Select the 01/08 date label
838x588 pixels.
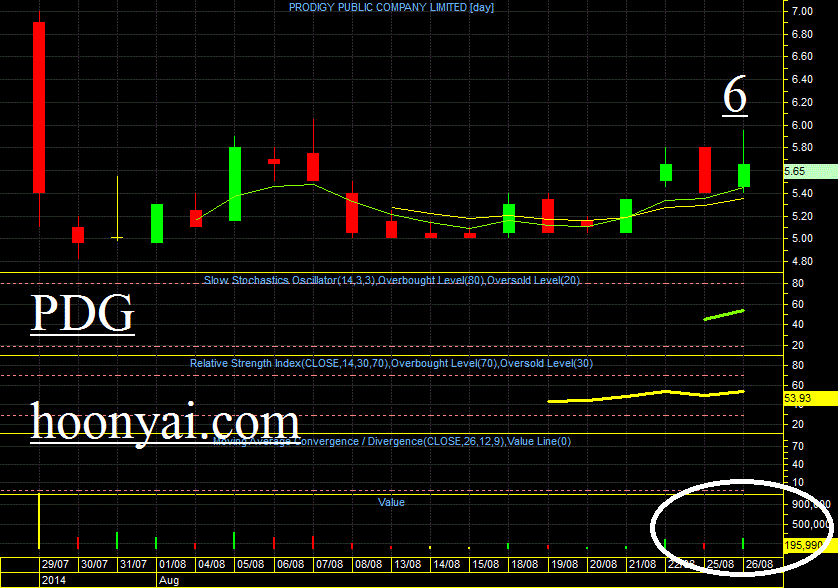pyautogui.click(x=173, y=564)
